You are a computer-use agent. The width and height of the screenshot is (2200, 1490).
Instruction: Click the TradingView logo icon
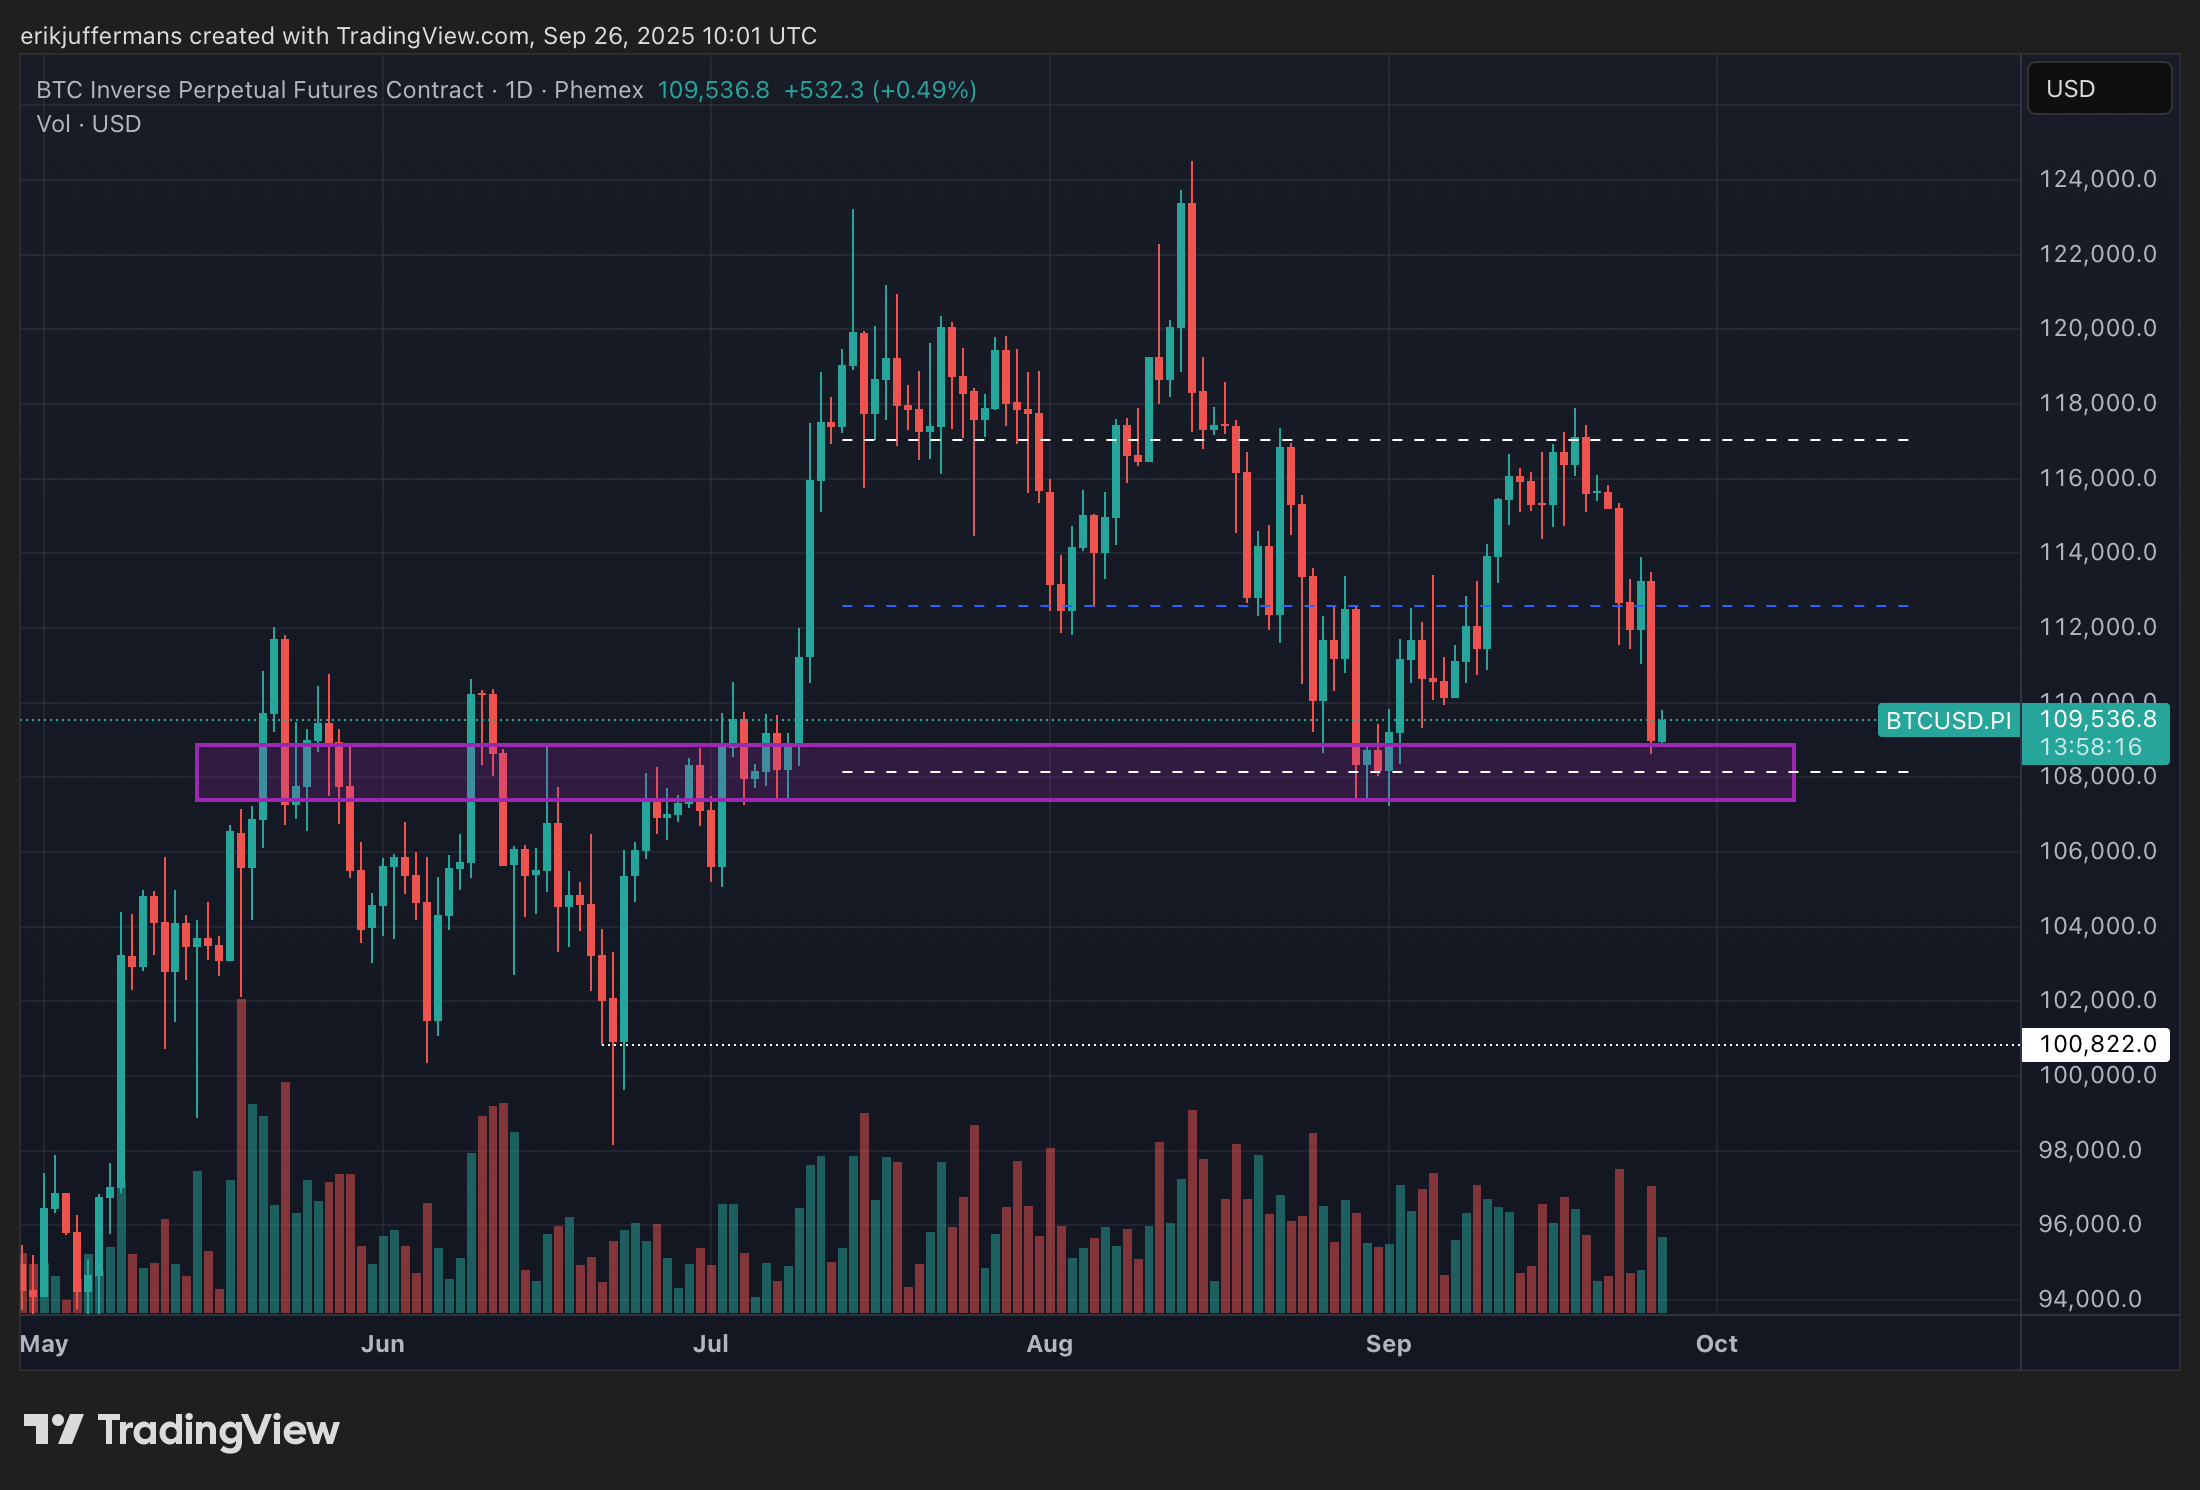coord(53,1429)
